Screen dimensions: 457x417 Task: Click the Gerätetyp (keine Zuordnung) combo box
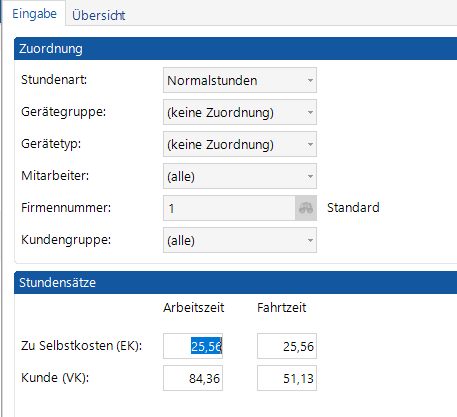coord(240,144)
